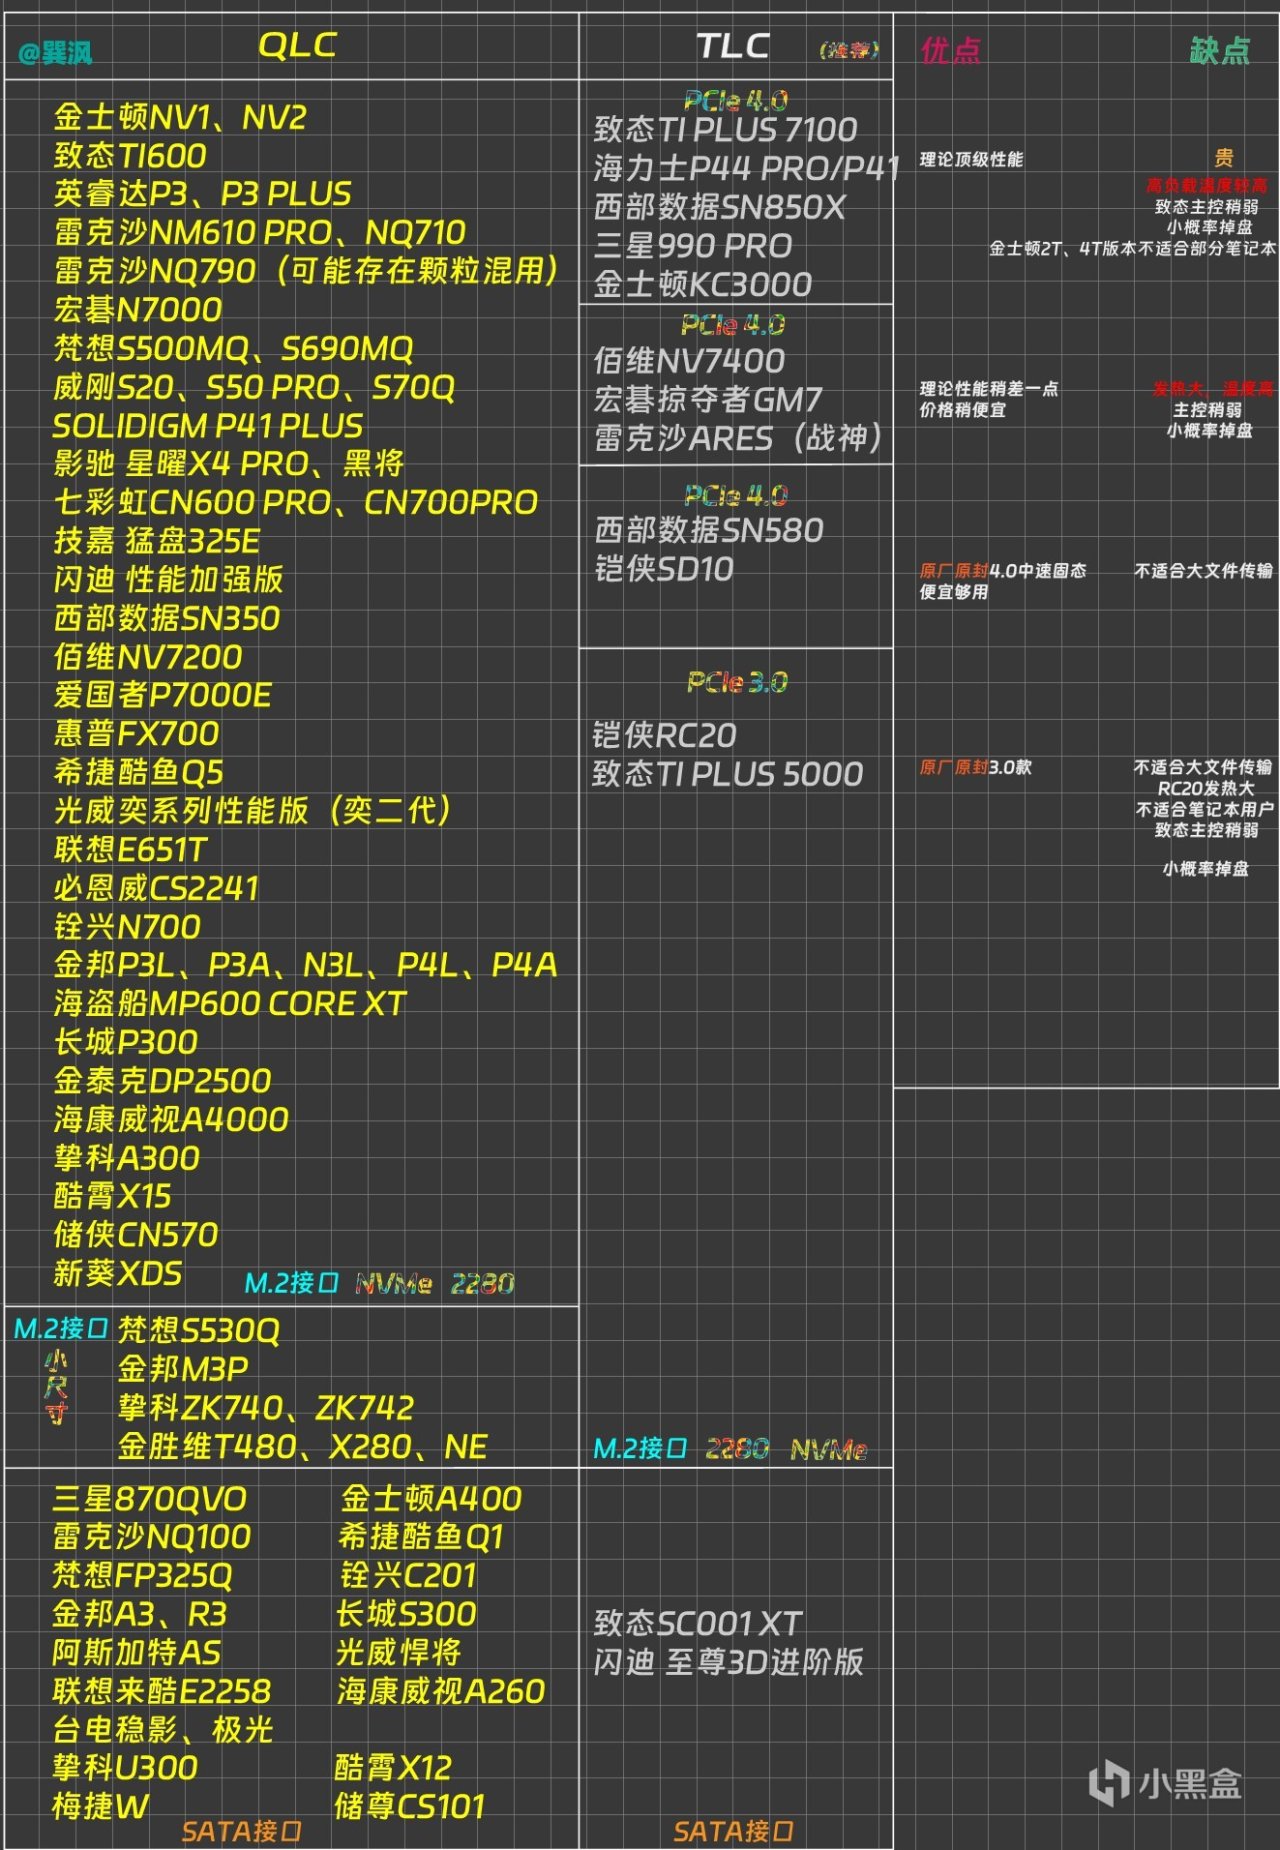Click the 铠侠RC20 entry
The image size is (1280, 1850).
pos(664,736)
